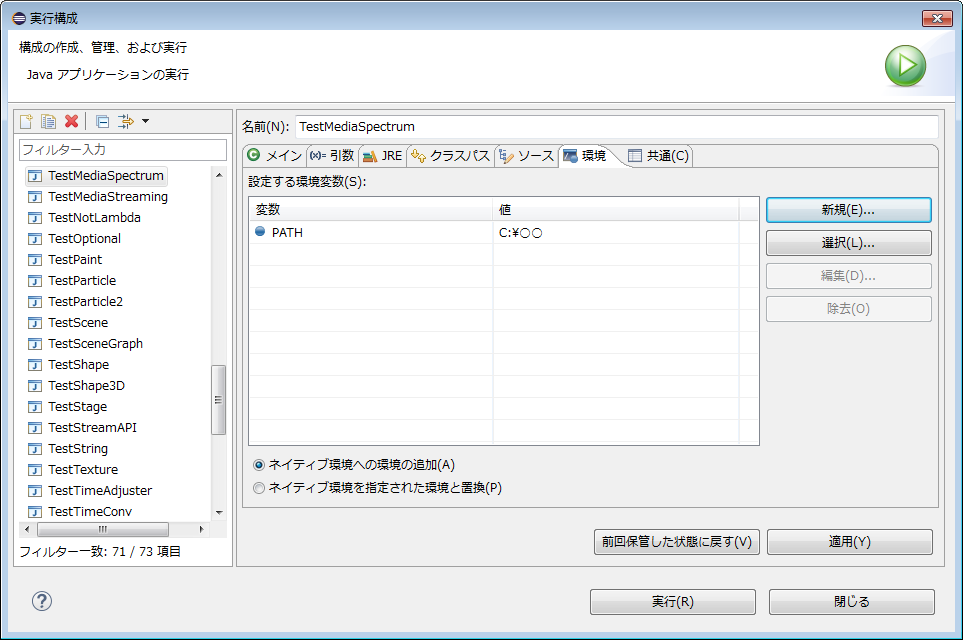Click the フィルター入力 filter text field
Screen dimensions: 963x640
pyautogui.click(x=123, y=150)
